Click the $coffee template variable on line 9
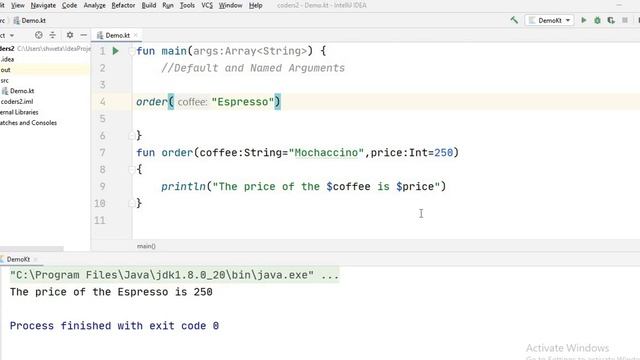This screenshot has height=360, width=640. click(x=348, y=187)
